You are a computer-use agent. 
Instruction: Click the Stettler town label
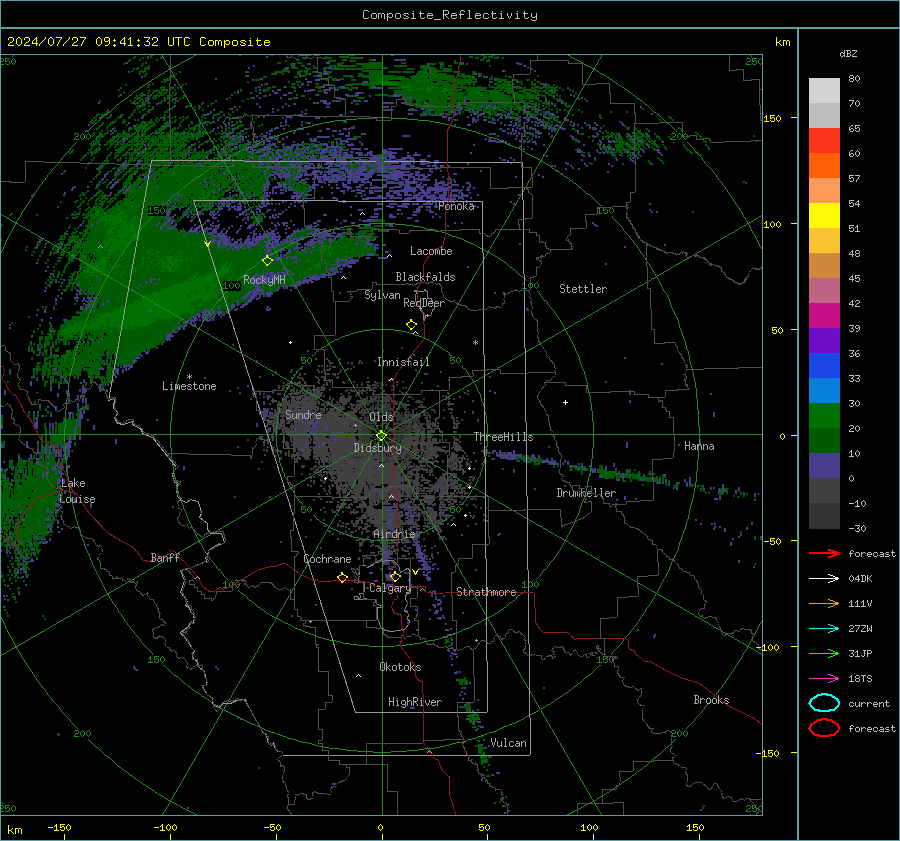pos(583,289)
